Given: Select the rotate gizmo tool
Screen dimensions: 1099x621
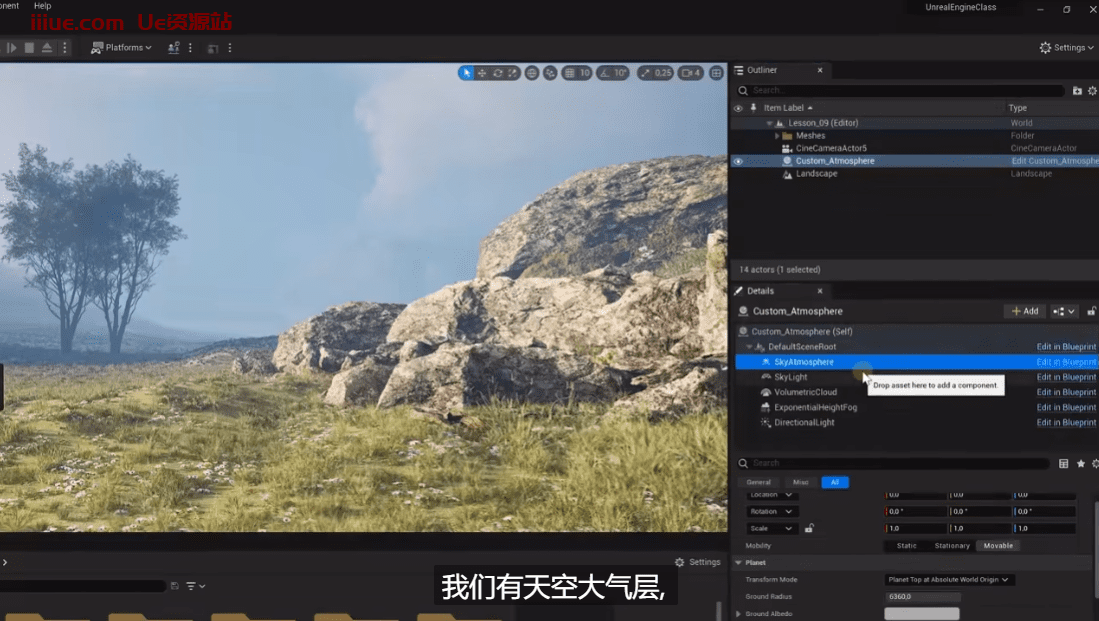Looking at the screenshot, I should pyautogui.click(x=497, y=73).
